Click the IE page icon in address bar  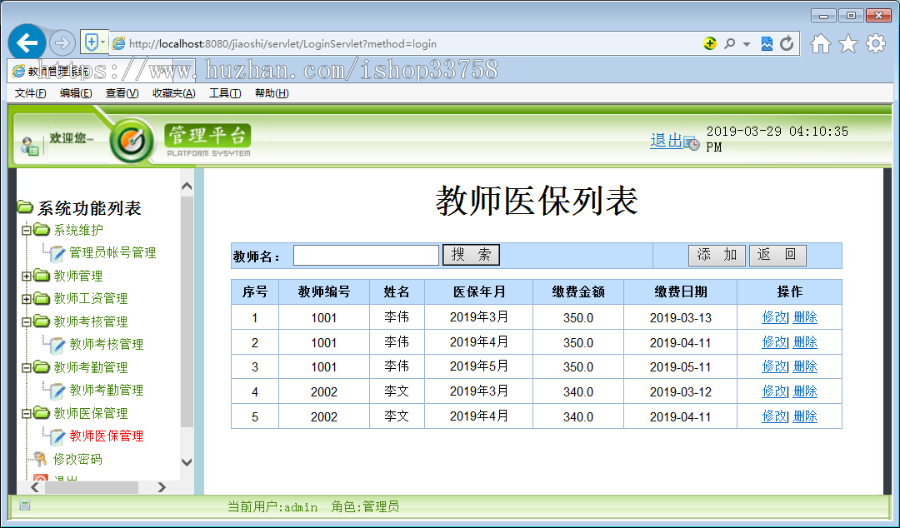tap(119, 44)
